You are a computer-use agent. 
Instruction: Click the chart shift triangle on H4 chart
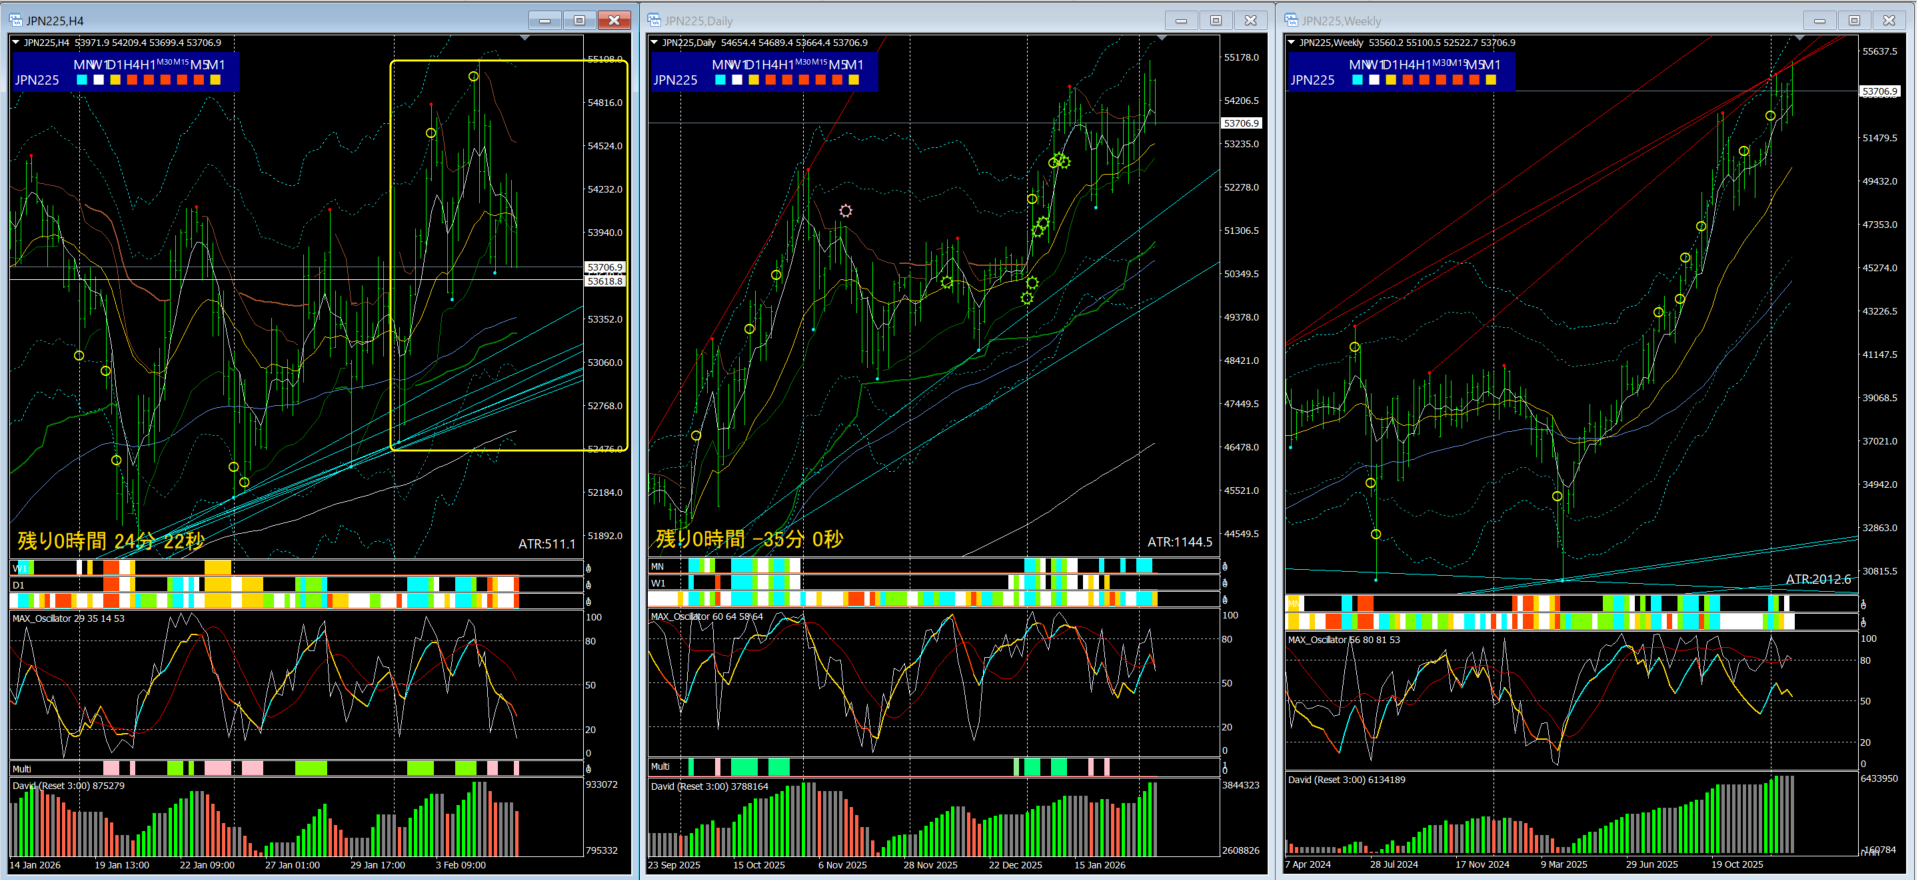(525, 38)
